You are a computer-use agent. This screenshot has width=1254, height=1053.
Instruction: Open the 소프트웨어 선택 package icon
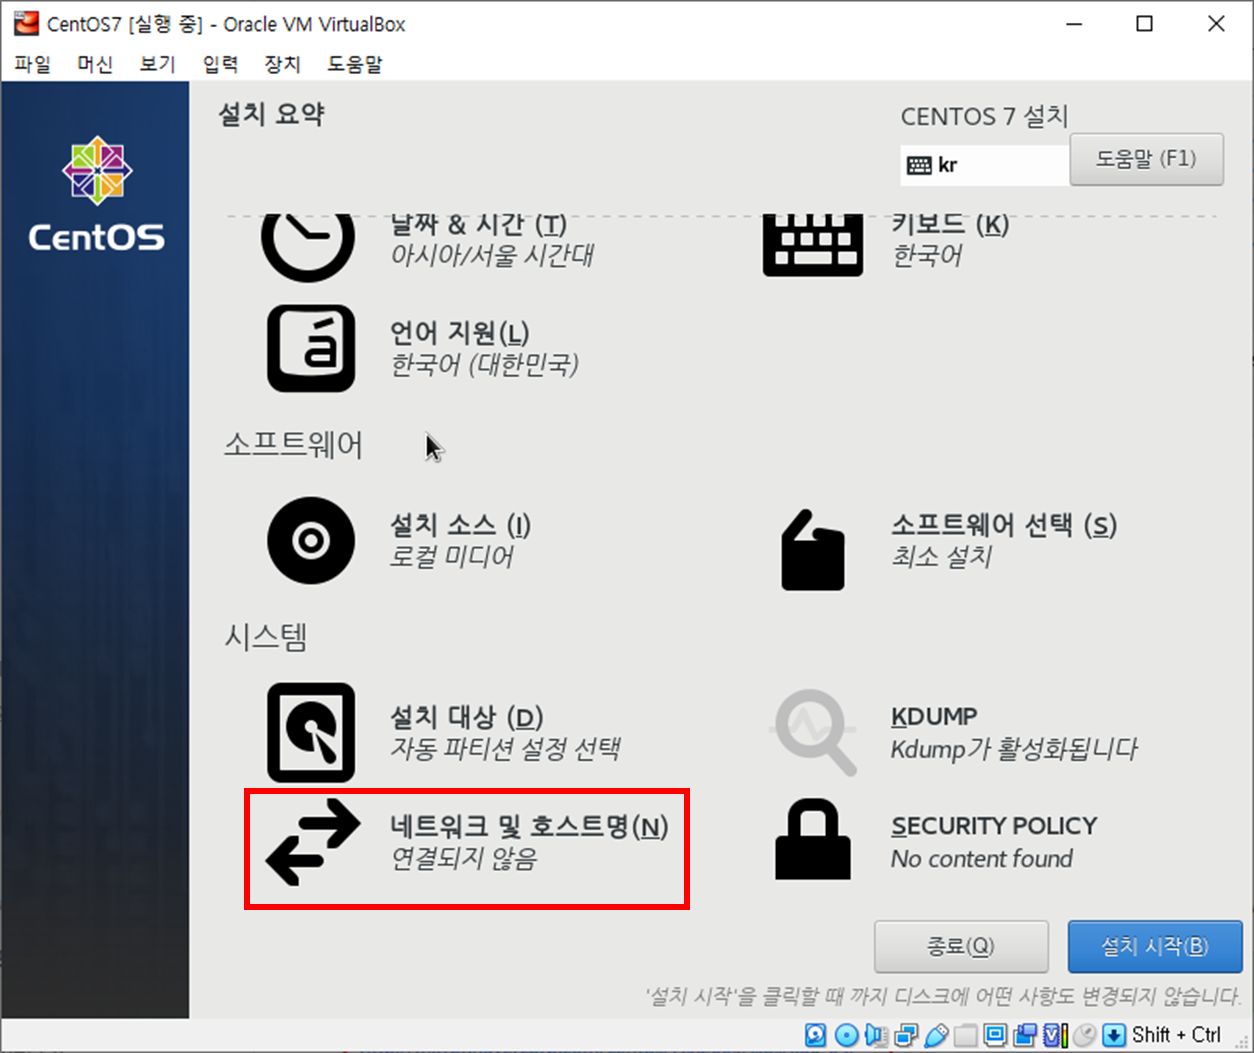(813, 550)
